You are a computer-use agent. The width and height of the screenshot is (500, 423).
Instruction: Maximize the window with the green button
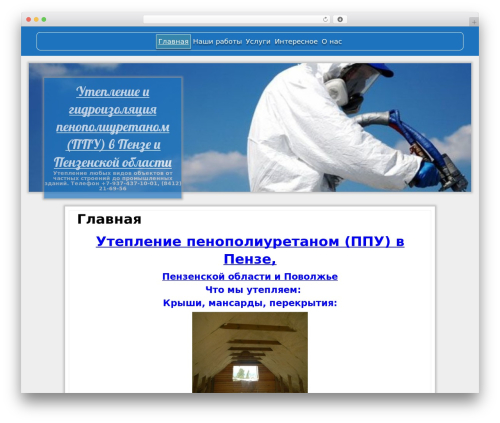click(44, 20)
